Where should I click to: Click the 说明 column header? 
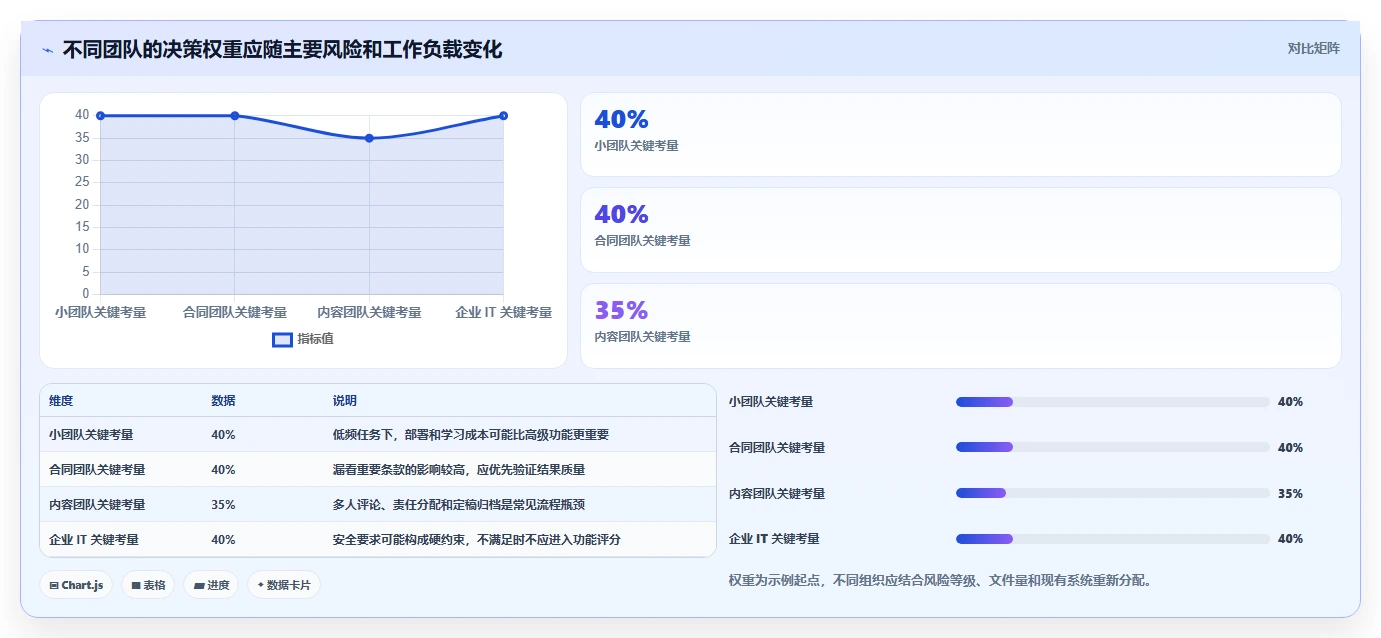[x=345, y=401]
